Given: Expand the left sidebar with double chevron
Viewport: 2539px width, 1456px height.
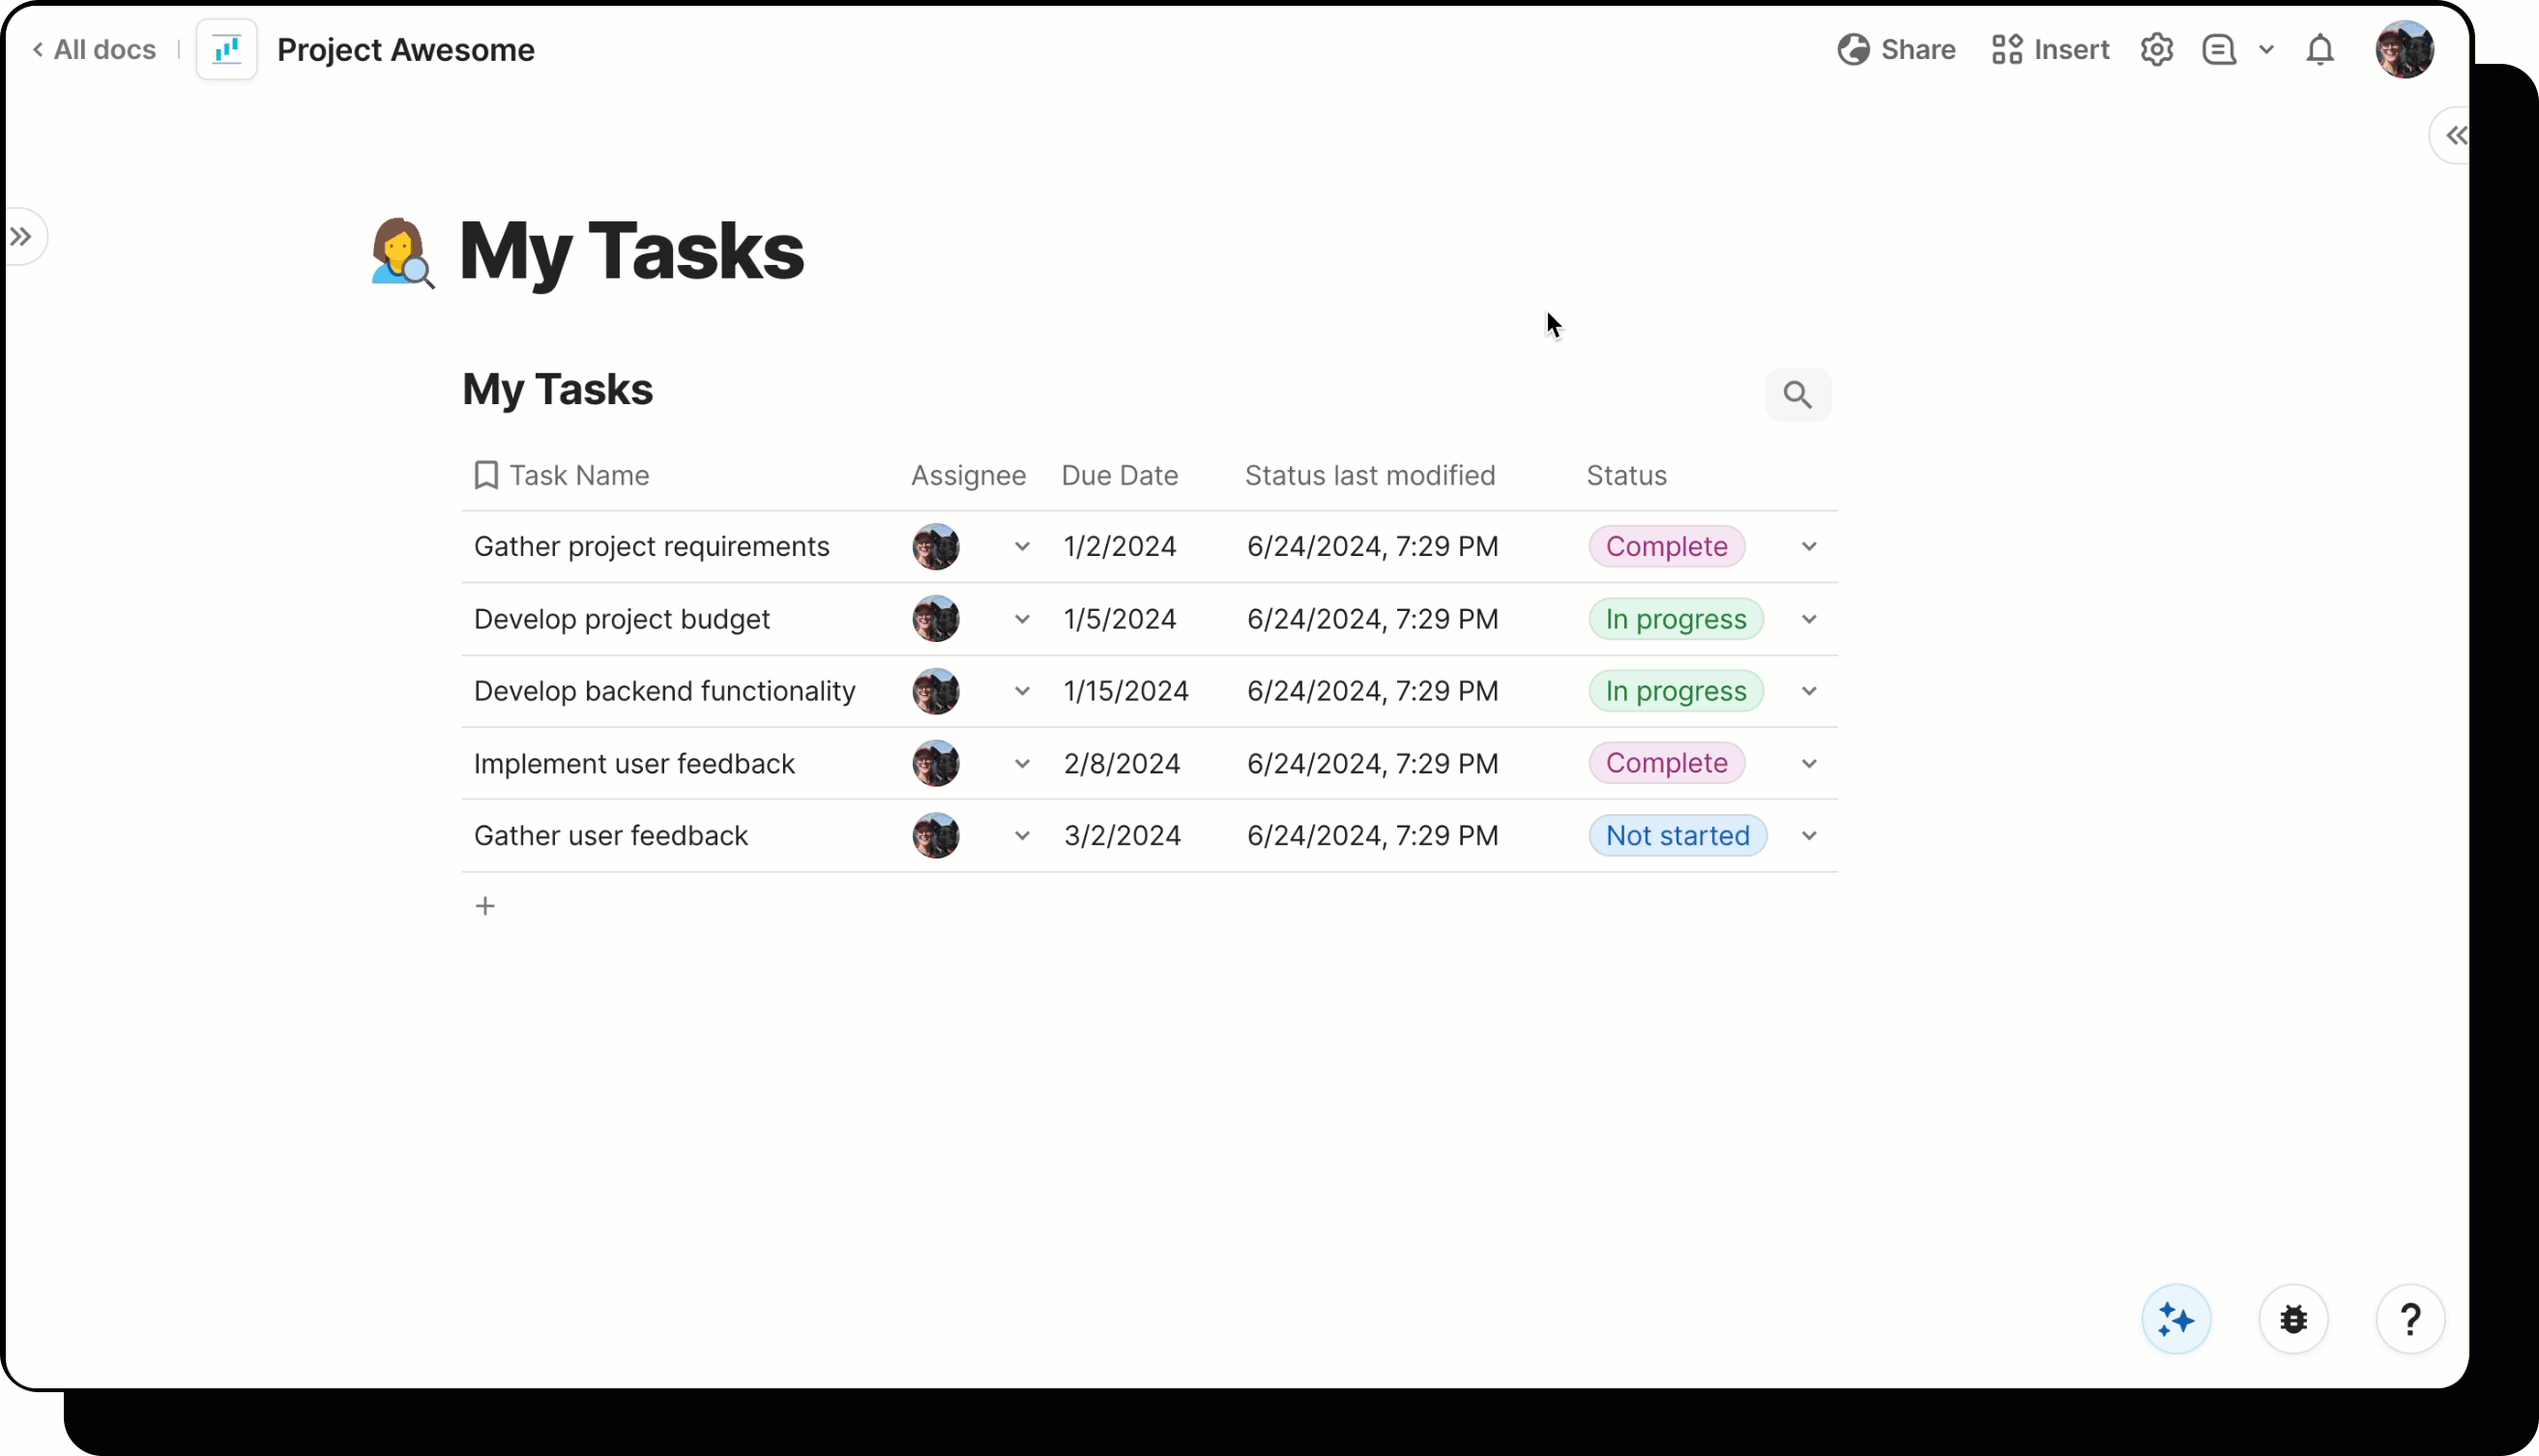Looking at the screenshot, I should pos(22,236).
